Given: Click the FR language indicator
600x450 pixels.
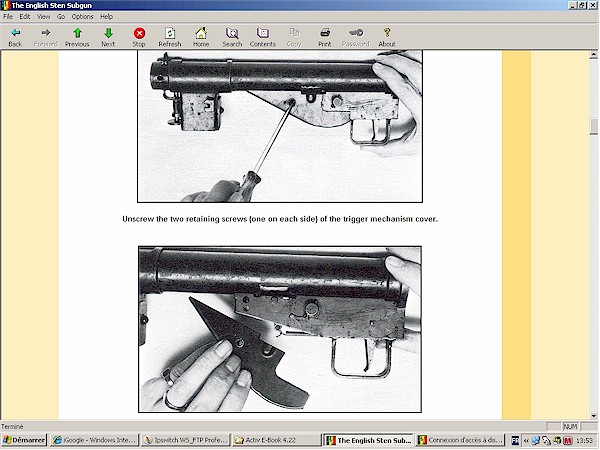Looking at the screenshot, I should (515, 440).
